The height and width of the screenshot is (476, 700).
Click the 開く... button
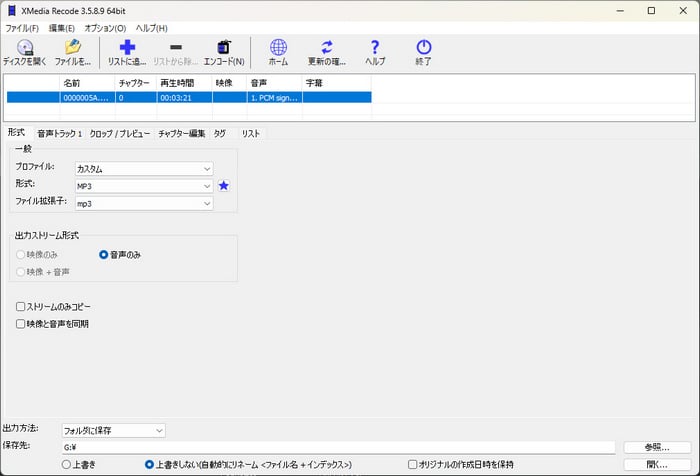tap(657, 464)
